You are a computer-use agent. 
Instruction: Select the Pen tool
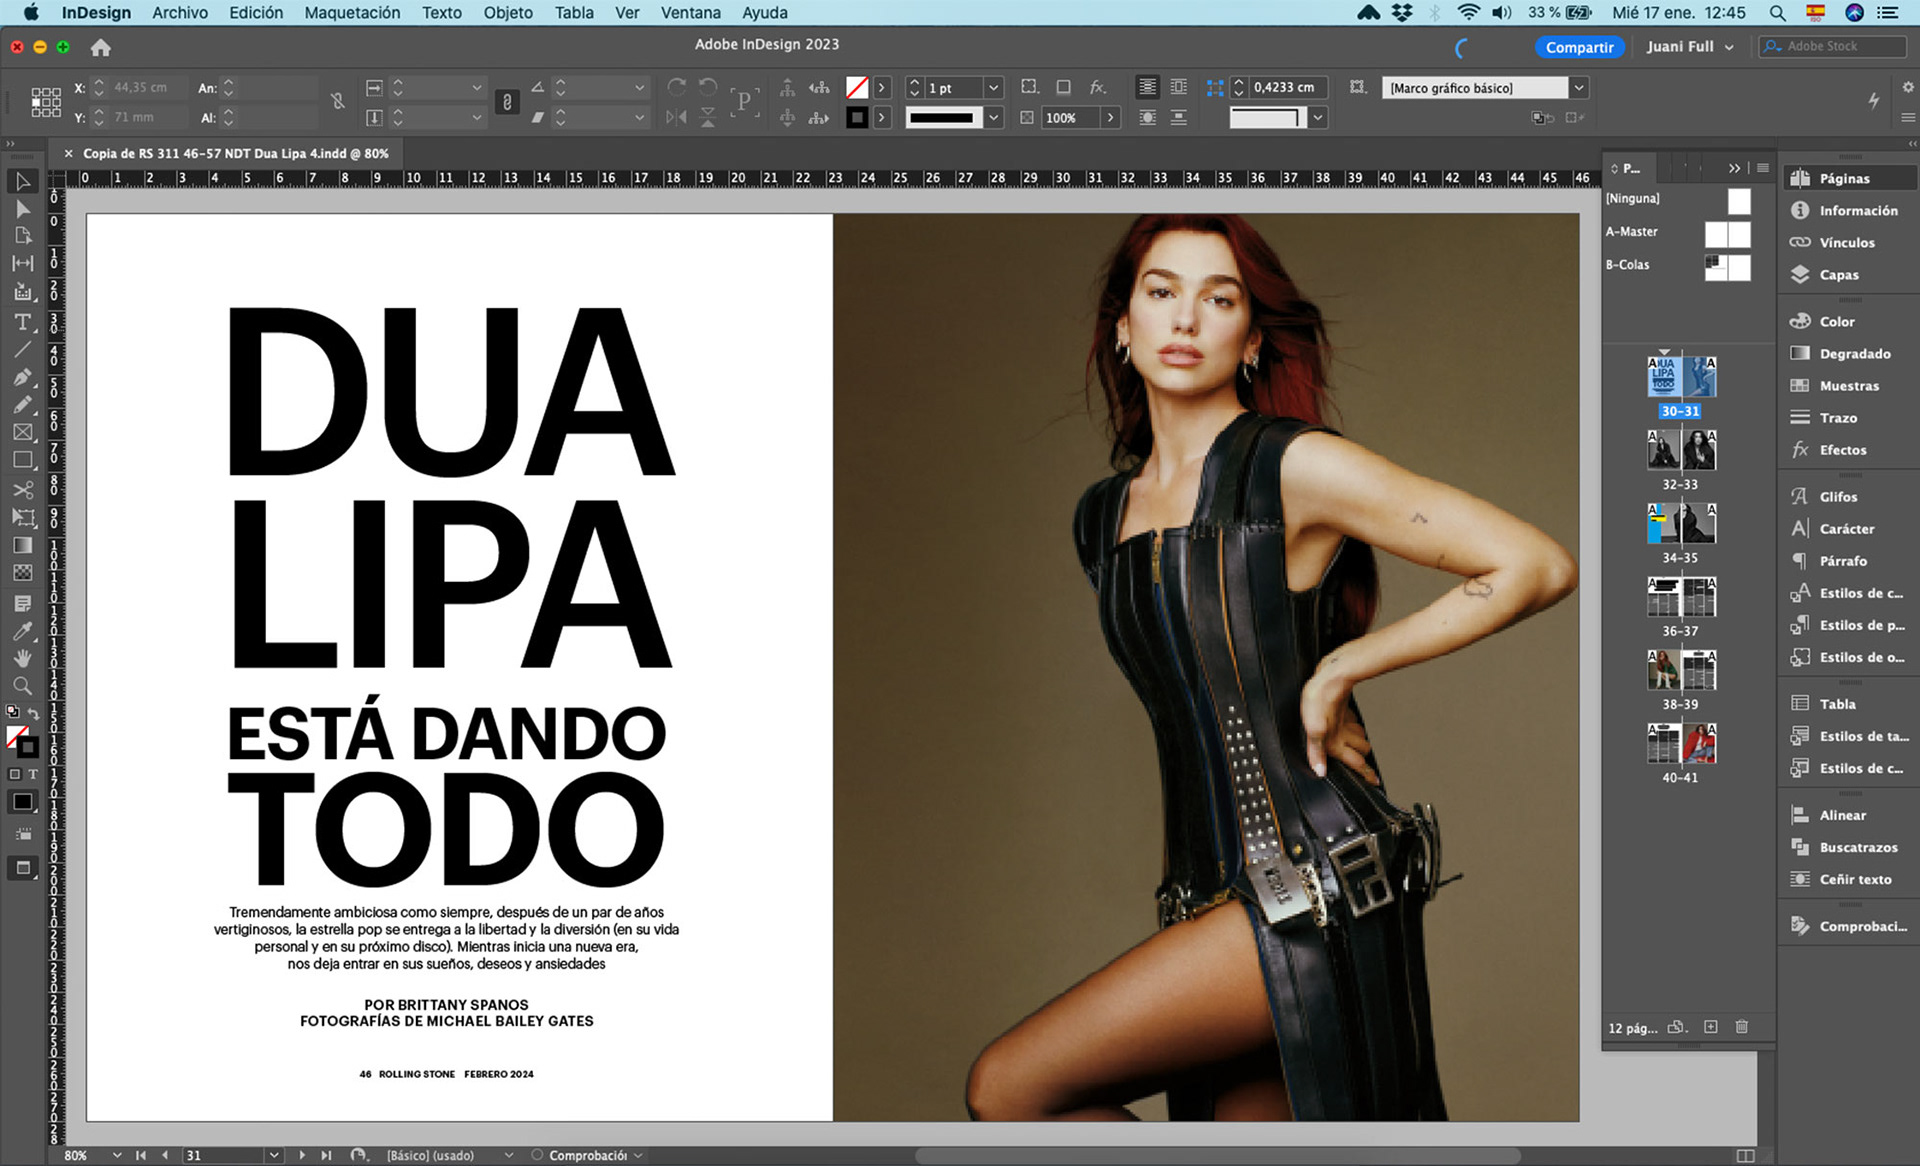click(22, 377)
